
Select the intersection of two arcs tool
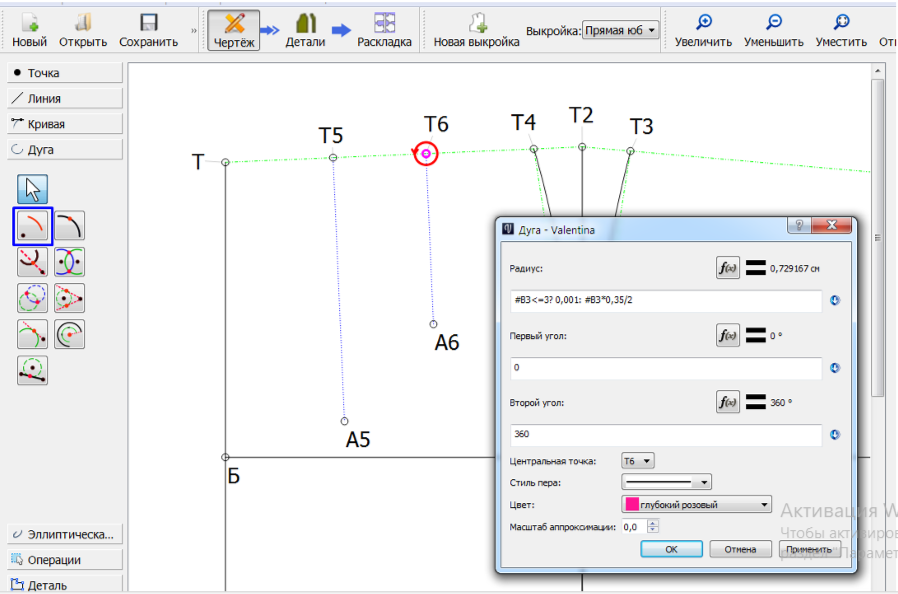click(x=69, y=262)
